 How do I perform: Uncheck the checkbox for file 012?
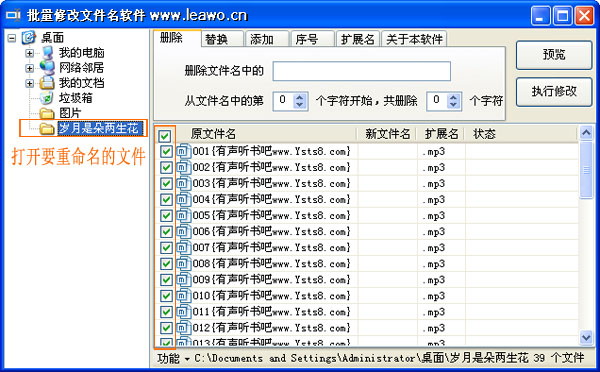pyautogui.click(x=166, y=328)
